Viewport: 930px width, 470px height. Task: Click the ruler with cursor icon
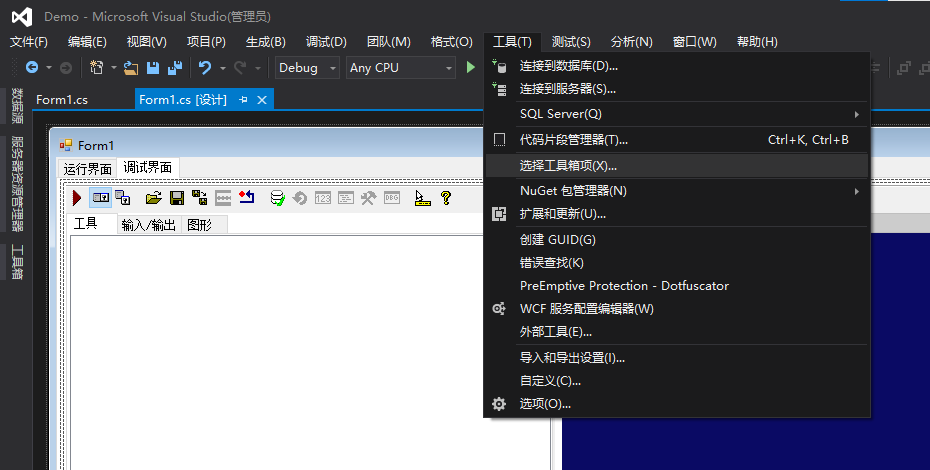tap(422, 198)
